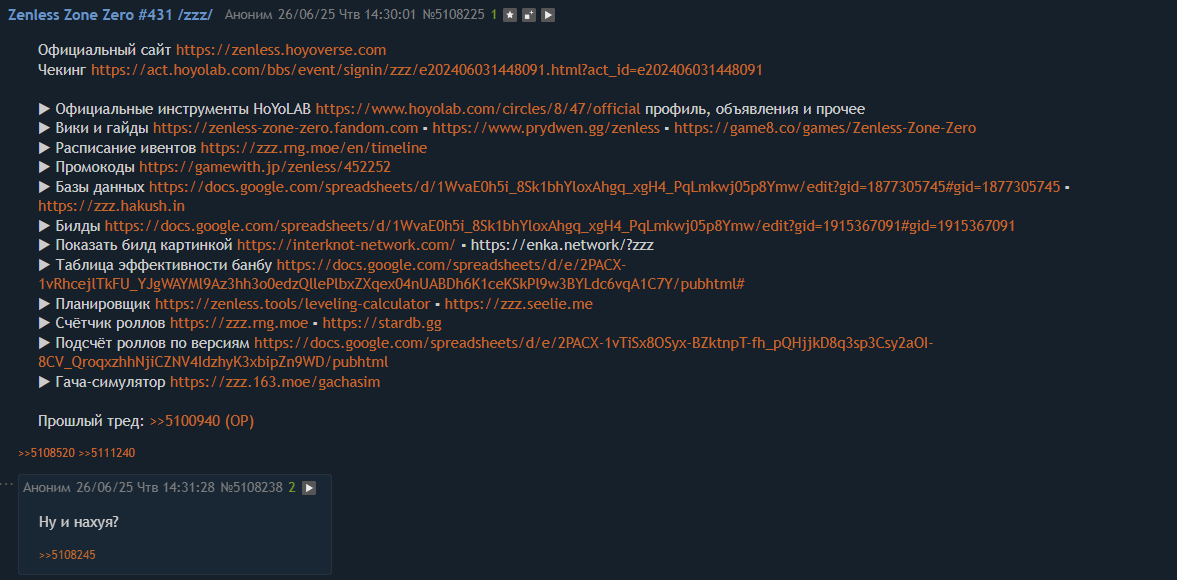Click the 'Официальный сайт' label
Screen dimensions: 1177x580
click(105, 50)
